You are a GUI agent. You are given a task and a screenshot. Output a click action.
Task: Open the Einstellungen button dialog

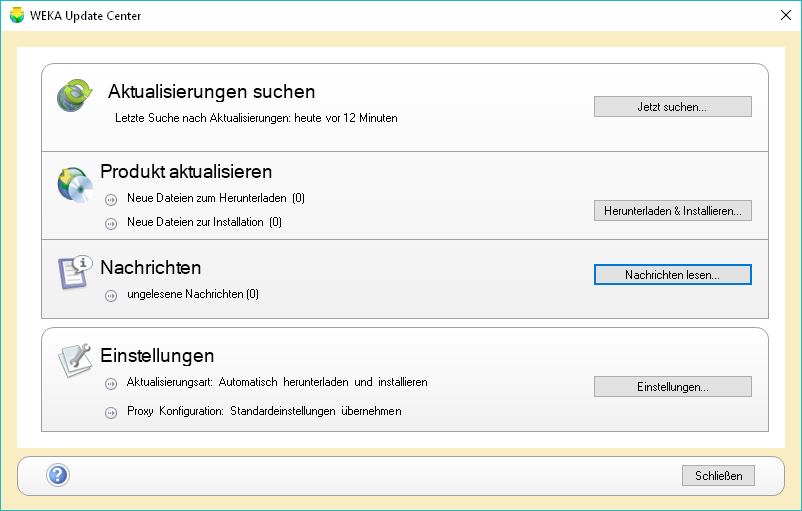click(x=672, y=387)
